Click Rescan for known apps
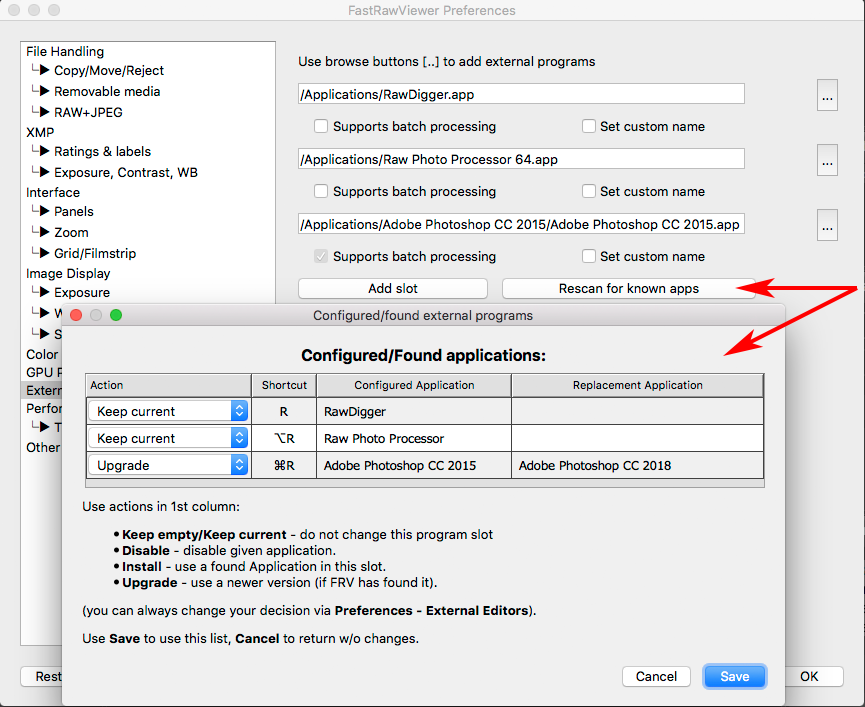Screen dimensions: 865x707 coord(628,288)
